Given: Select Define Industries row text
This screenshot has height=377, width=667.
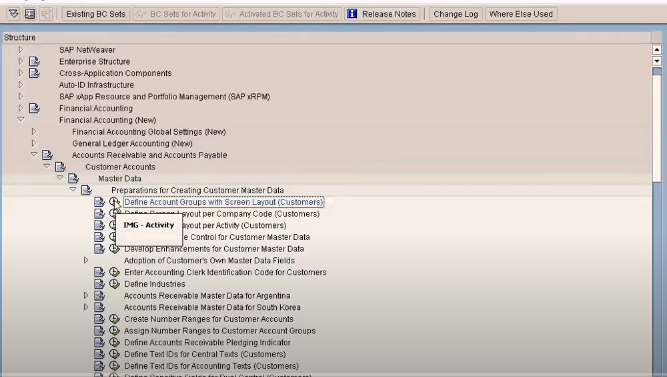Looking at the screenshot, I should click(x=155, y=284).
